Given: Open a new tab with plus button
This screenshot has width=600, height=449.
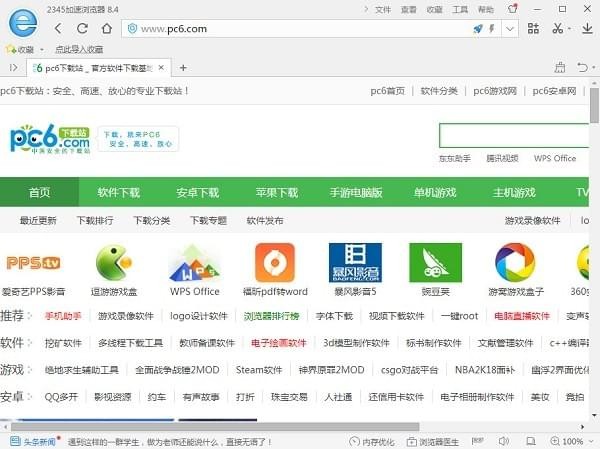Looking at the screenshot, I should point(183,68).
